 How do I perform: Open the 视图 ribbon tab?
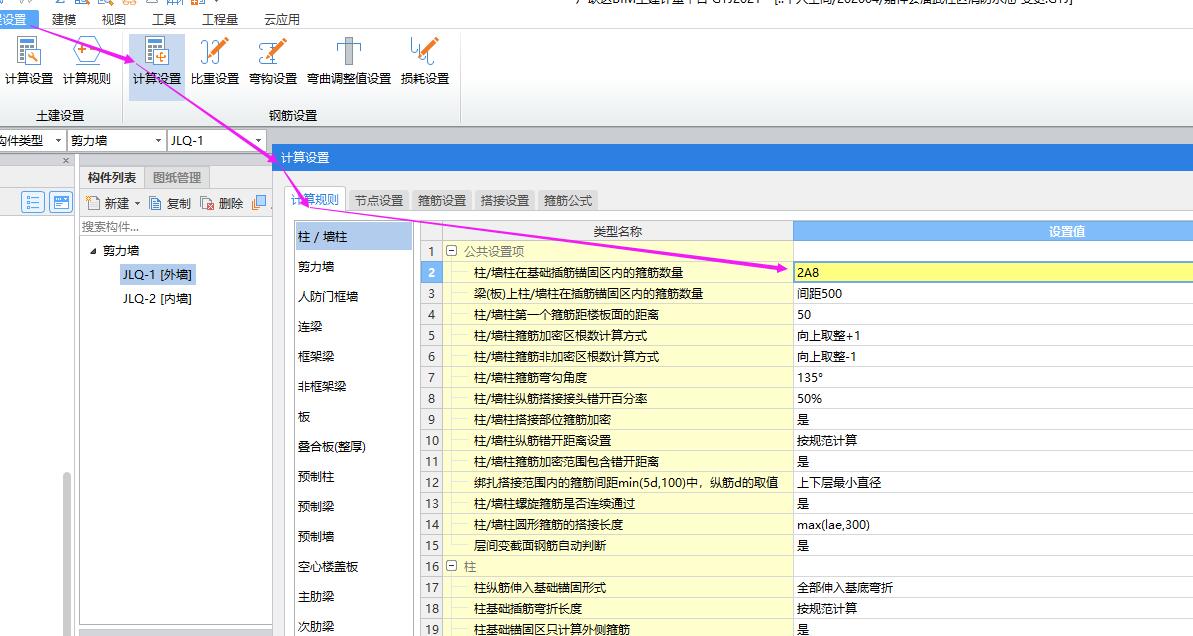[x=113, y=19]
